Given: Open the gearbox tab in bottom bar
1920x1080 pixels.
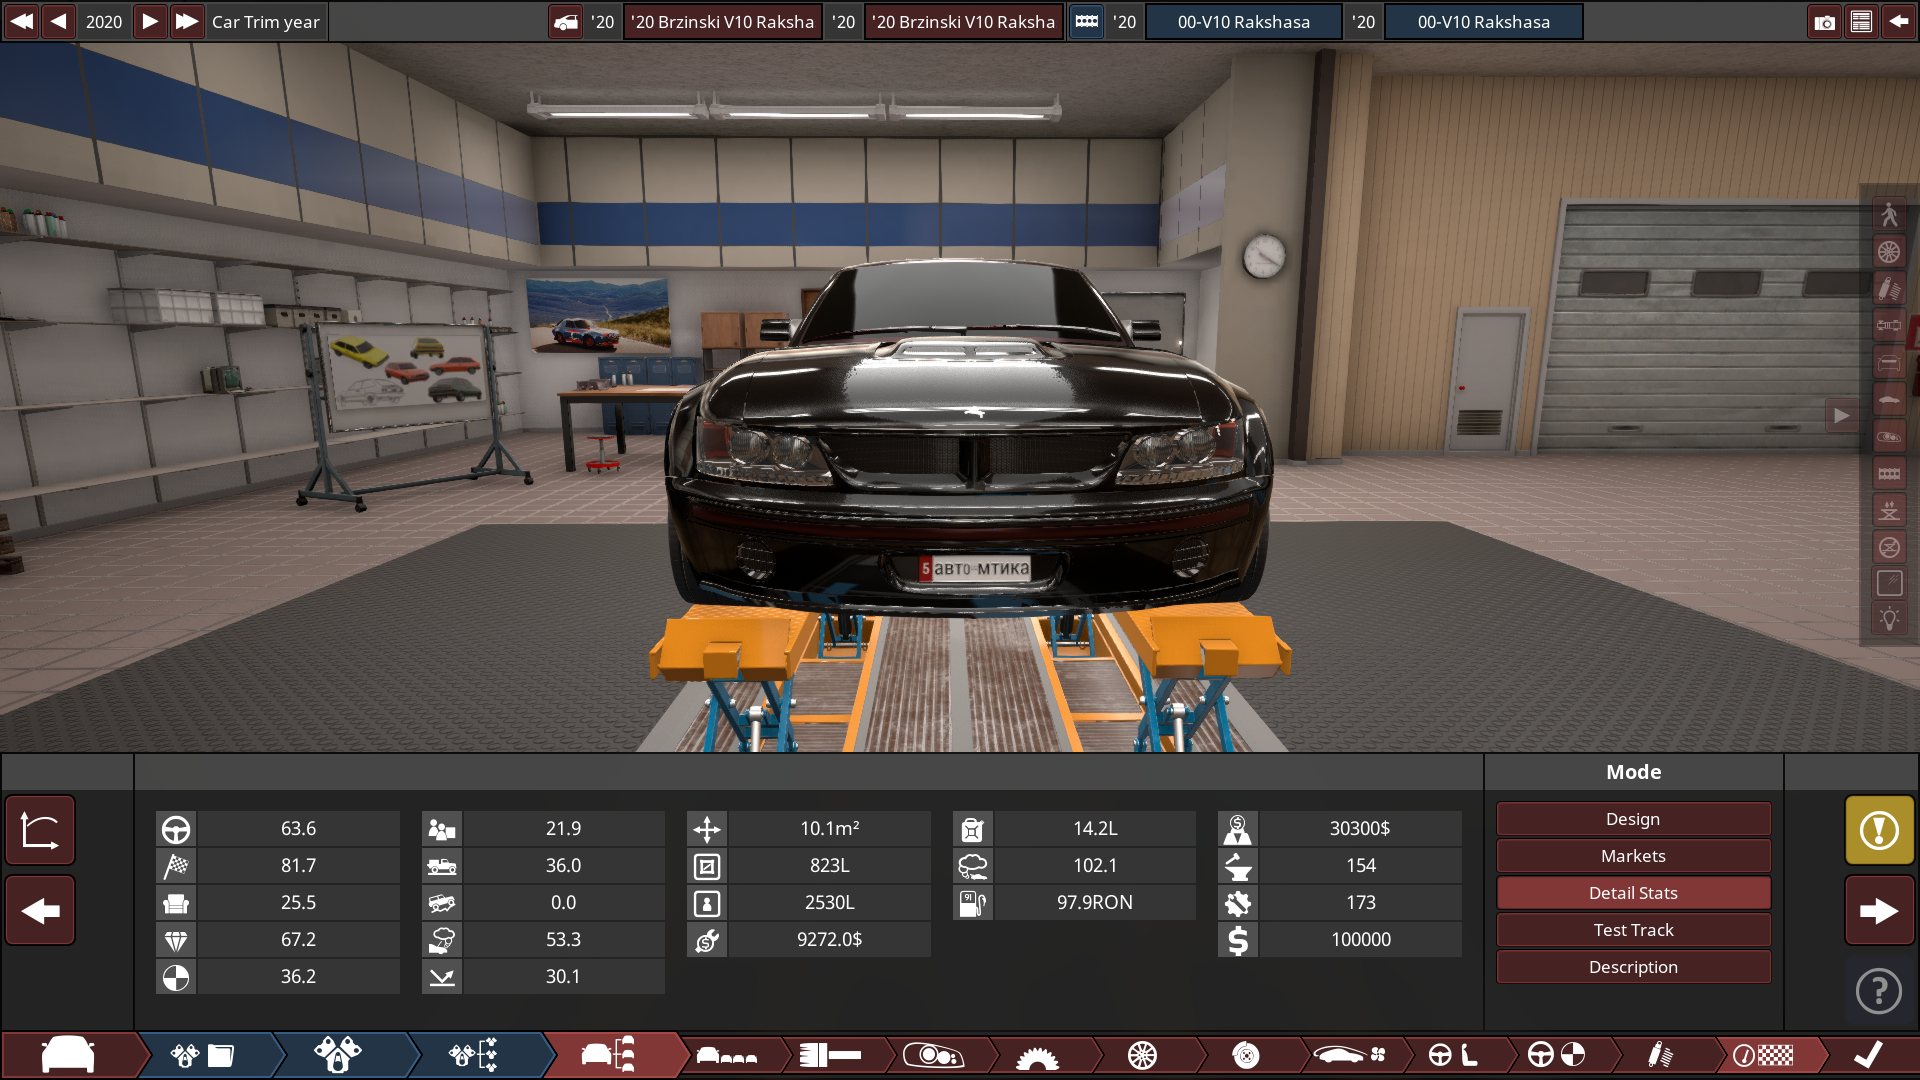Looking at the screenshot, I should click(1036, 1055).
